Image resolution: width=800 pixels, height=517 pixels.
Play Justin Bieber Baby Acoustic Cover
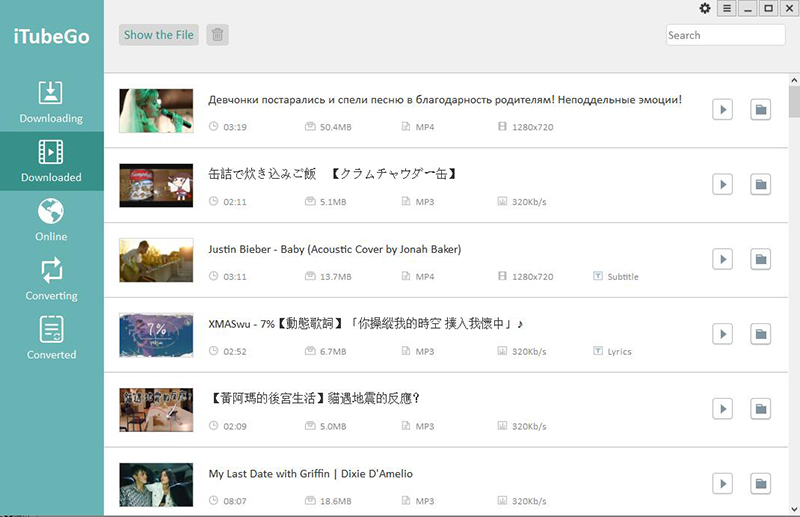[x=722, y=259]
